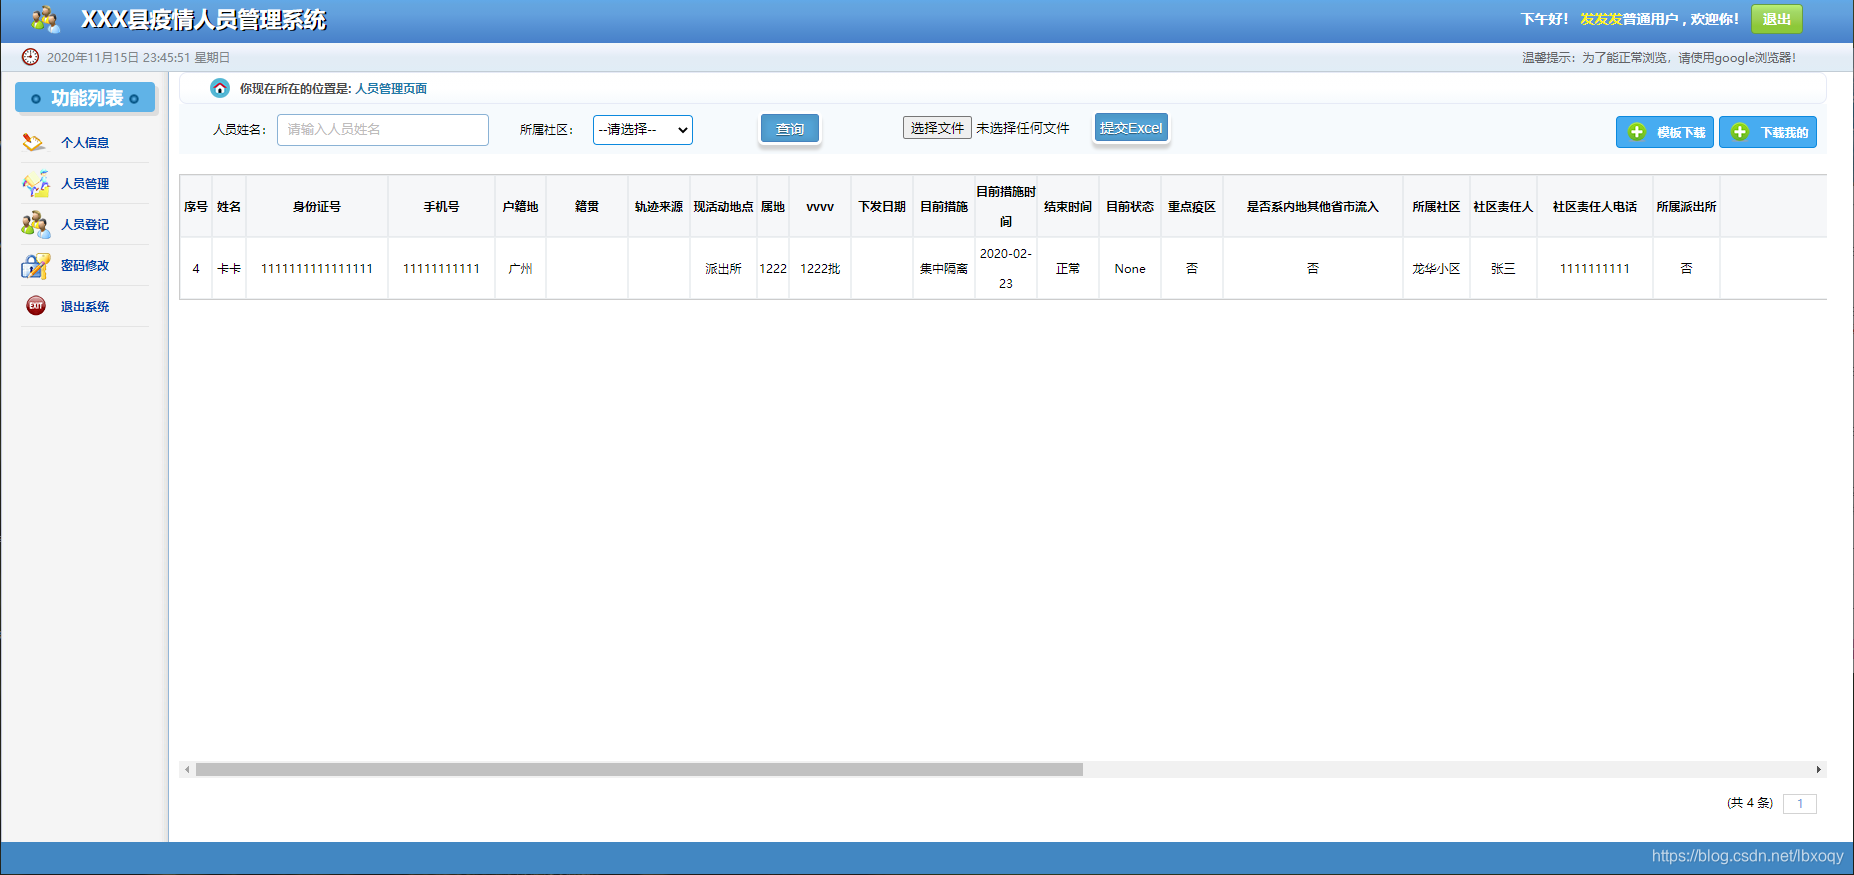Click the 人员姓名 input field
1854x875 pixels.
coord(383,130)
